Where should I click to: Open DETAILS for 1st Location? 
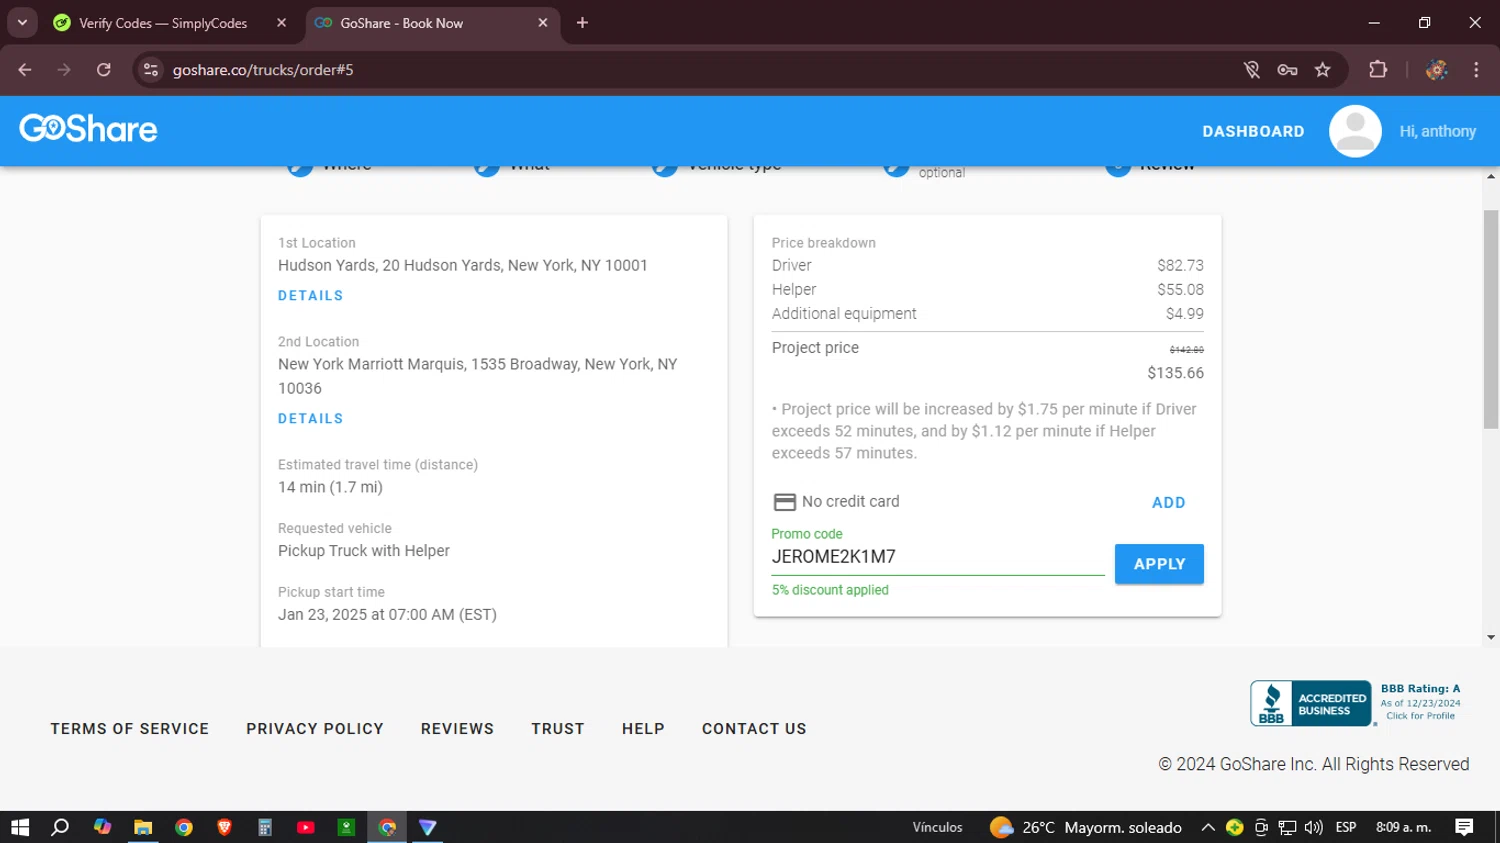point(310,296)
